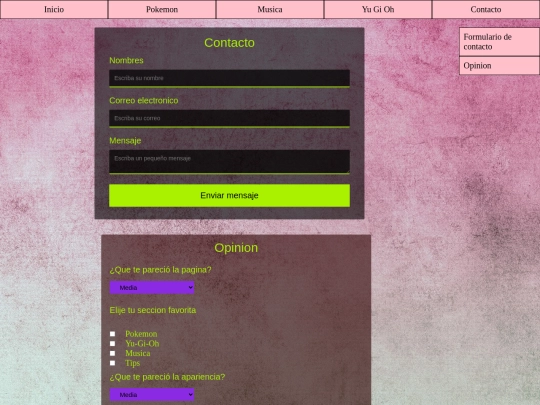
Task: Go to the Pokemon page
Action: pyautogui.click(x=162, y=9)
